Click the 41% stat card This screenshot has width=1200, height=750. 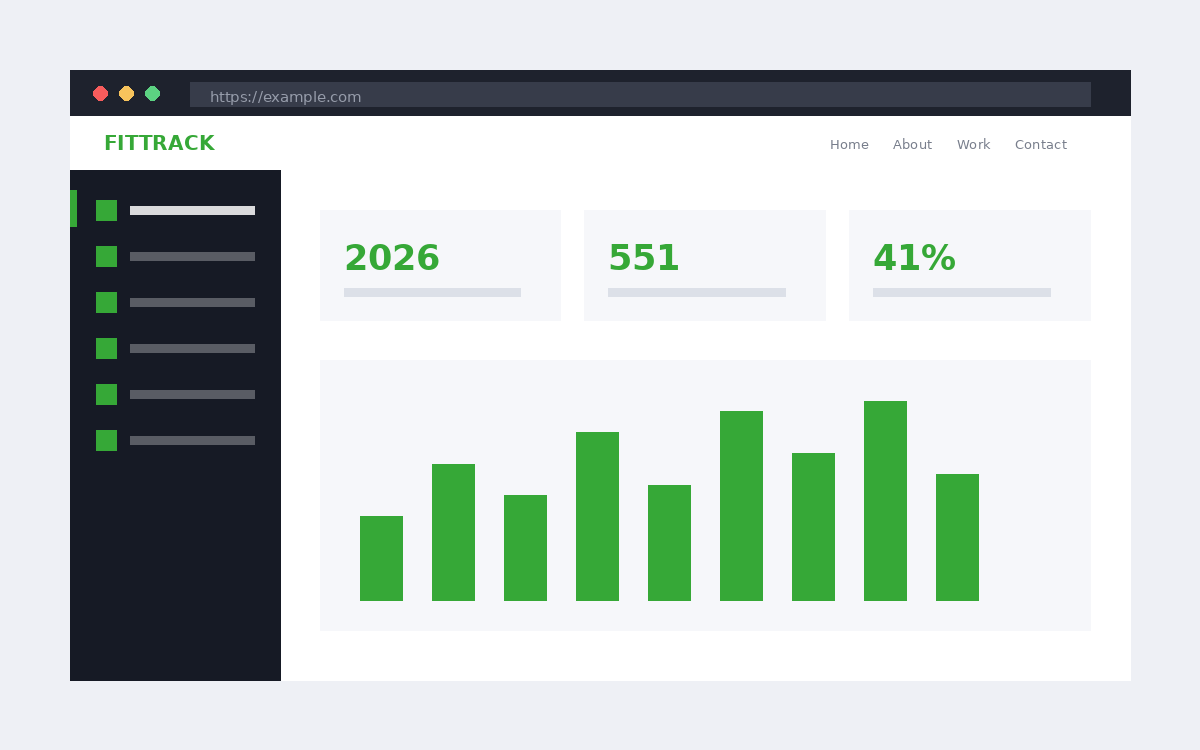coord(970,265)
